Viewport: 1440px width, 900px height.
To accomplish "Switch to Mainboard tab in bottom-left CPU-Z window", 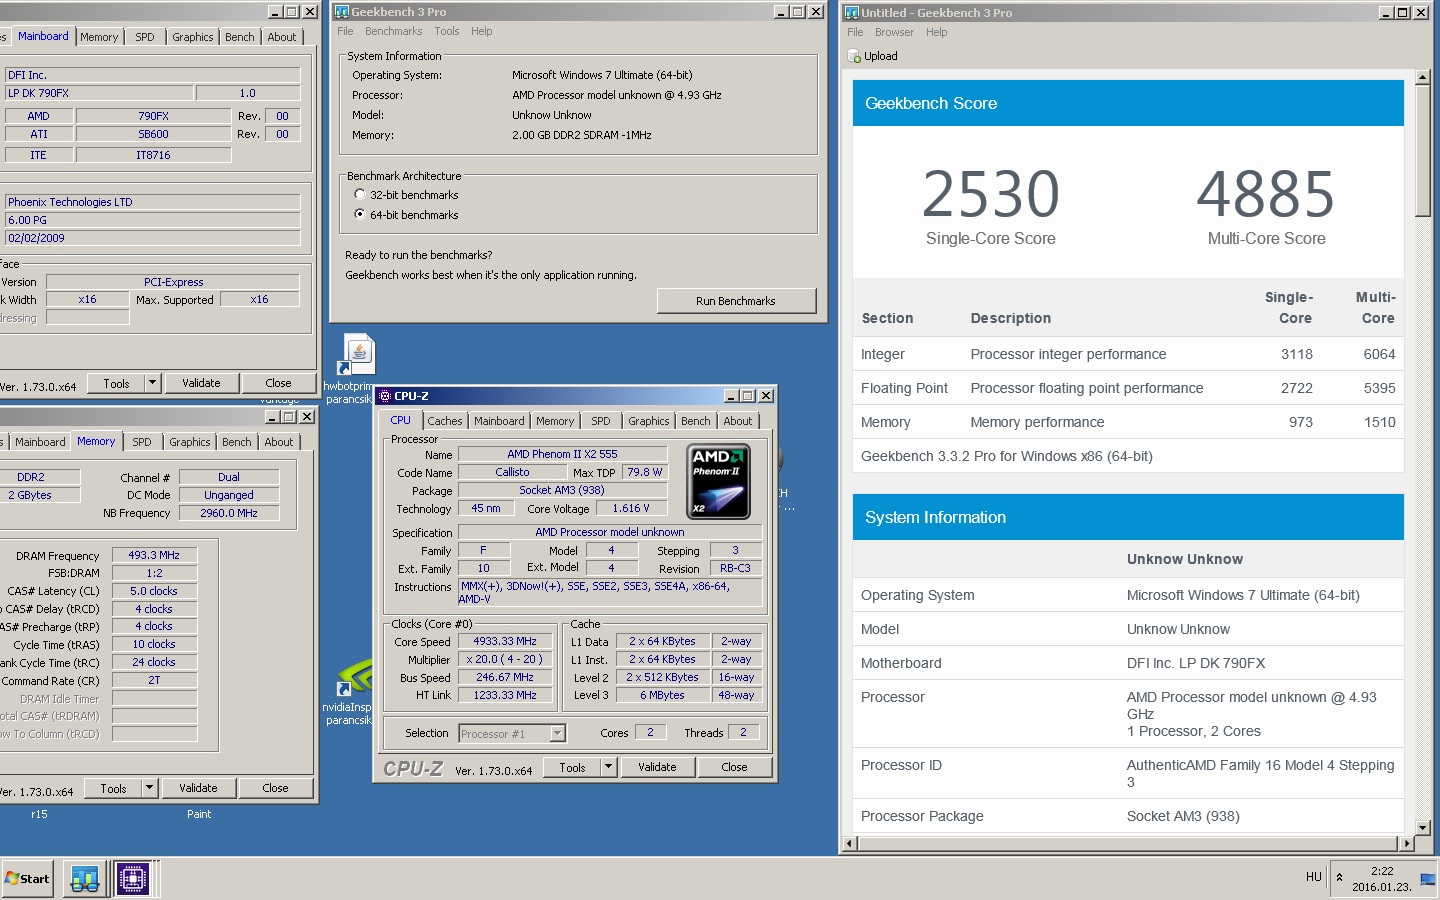I will point(40,442).
